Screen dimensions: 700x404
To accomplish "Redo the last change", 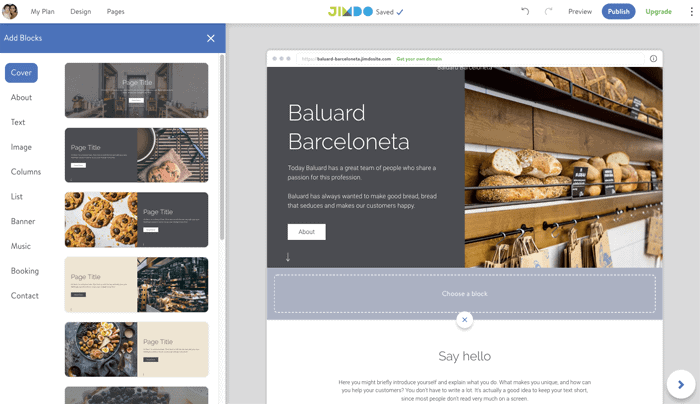I will click(x=548, y=11).
